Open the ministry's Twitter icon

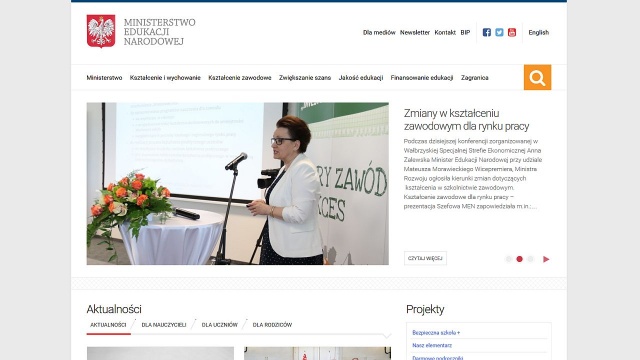(499, 32)
